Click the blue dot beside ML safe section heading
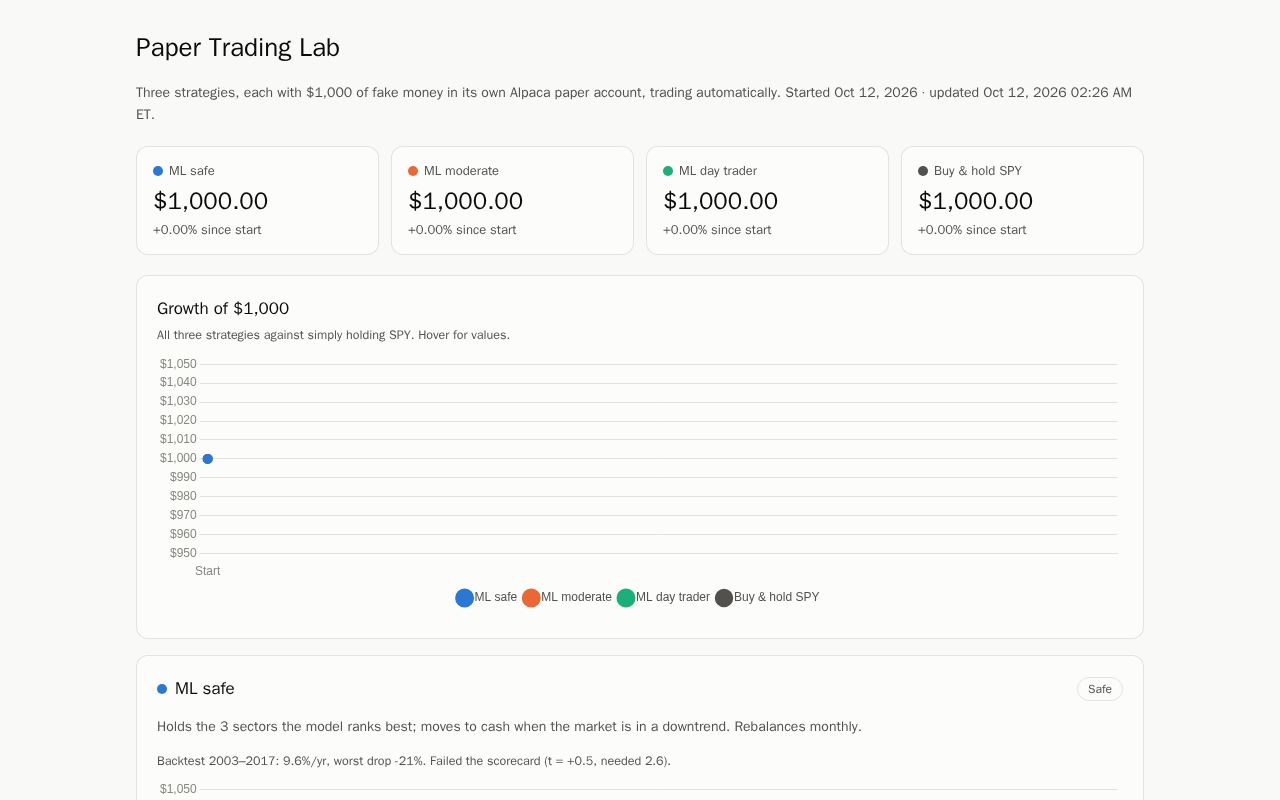This screenshot has height=800, width=1280. (162, 689)
